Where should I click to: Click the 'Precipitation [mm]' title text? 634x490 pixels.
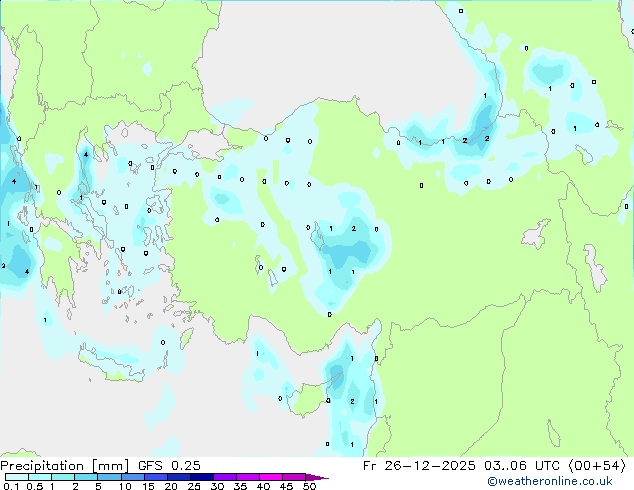[65, 466]
